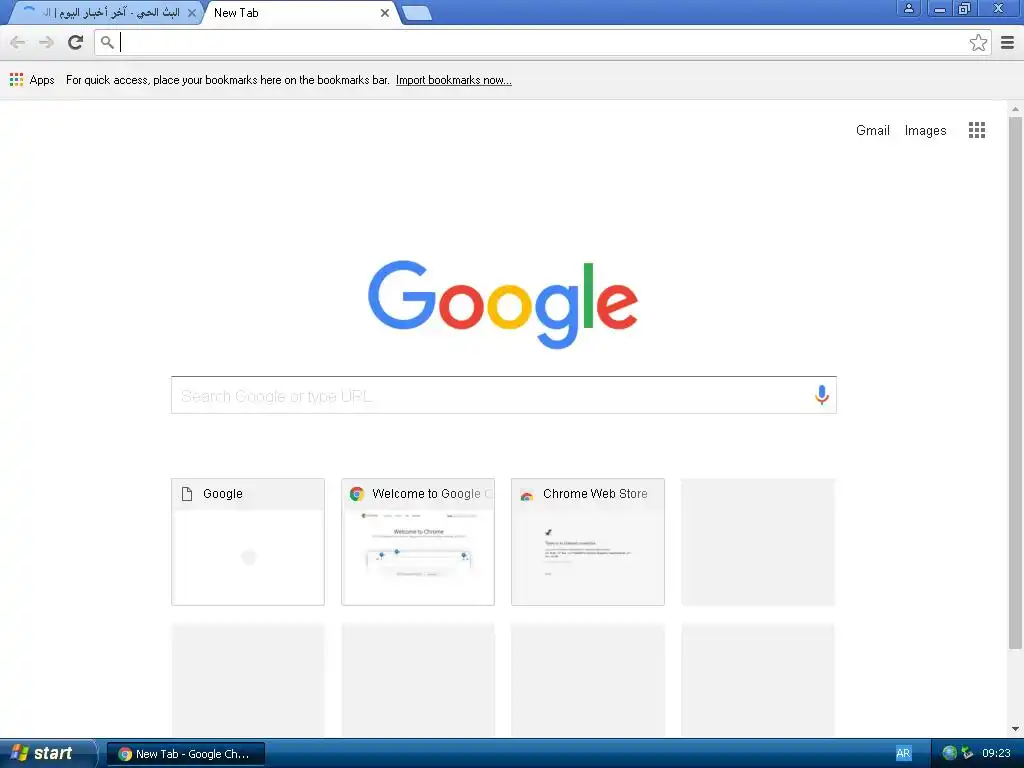The width and height of the screenshot is (1024, 768).
Task: Open the Google apps grid icon
Action: 977,130
